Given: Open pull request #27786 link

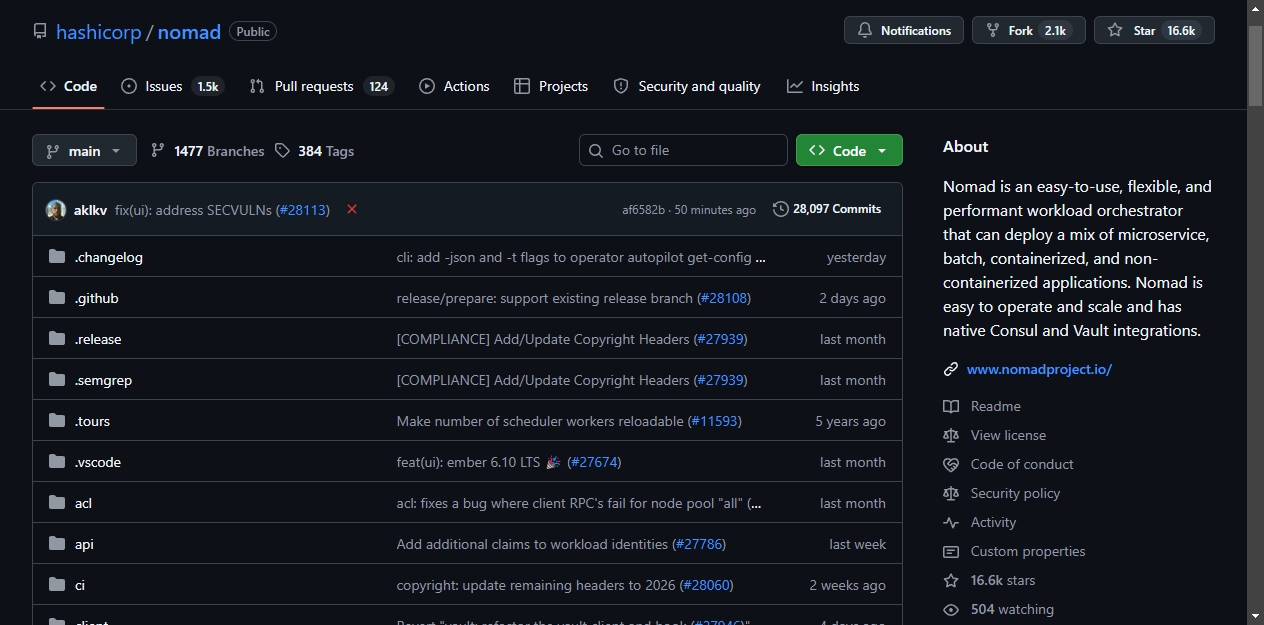Looking at the screenshot, I should tap(699, 544).
